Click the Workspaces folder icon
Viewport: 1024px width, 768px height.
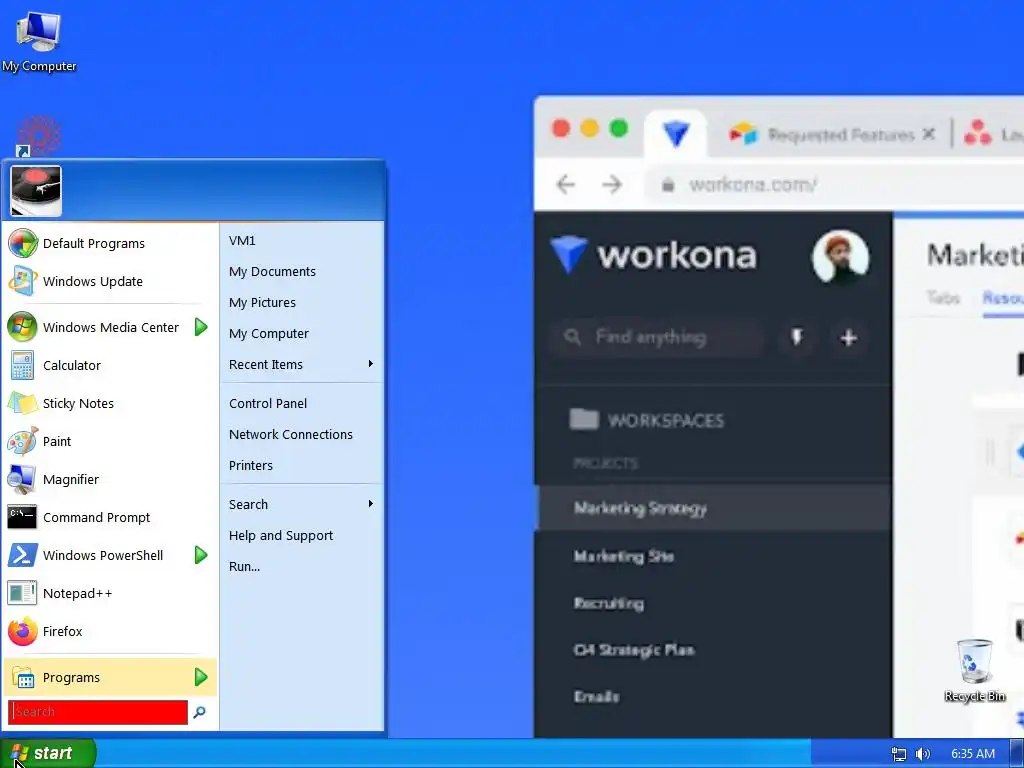click(584, 419)
